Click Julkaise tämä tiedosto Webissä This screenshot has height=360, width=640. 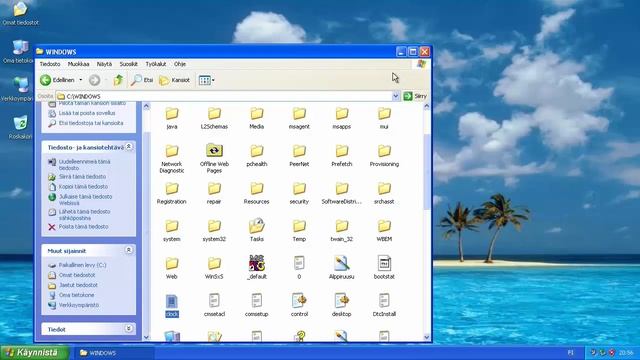[85, 200]
